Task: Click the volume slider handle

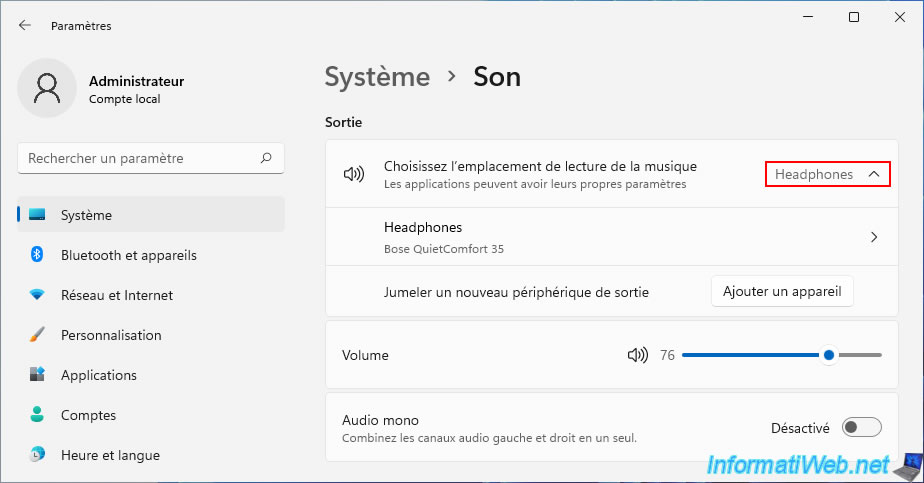Action: point(828,355)
